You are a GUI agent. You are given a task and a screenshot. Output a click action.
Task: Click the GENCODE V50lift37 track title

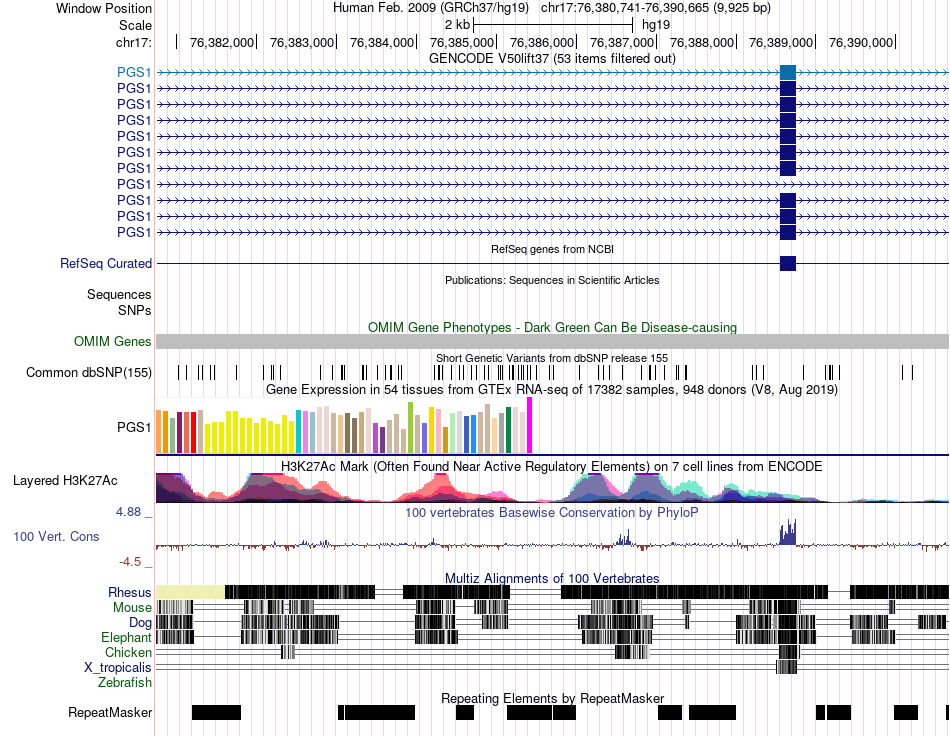coord(552,59)
